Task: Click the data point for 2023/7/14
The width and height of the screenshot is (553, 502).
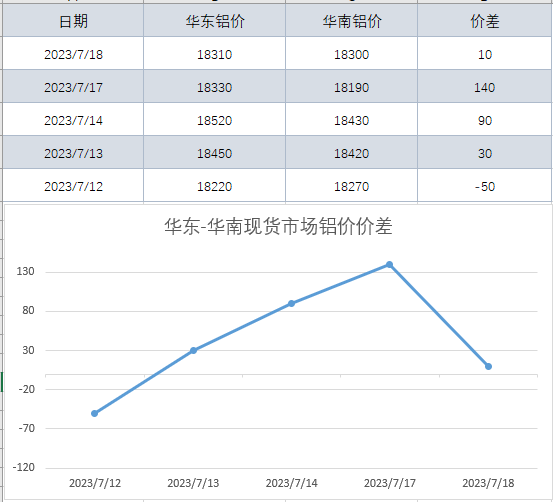Action: pos(291,303)
